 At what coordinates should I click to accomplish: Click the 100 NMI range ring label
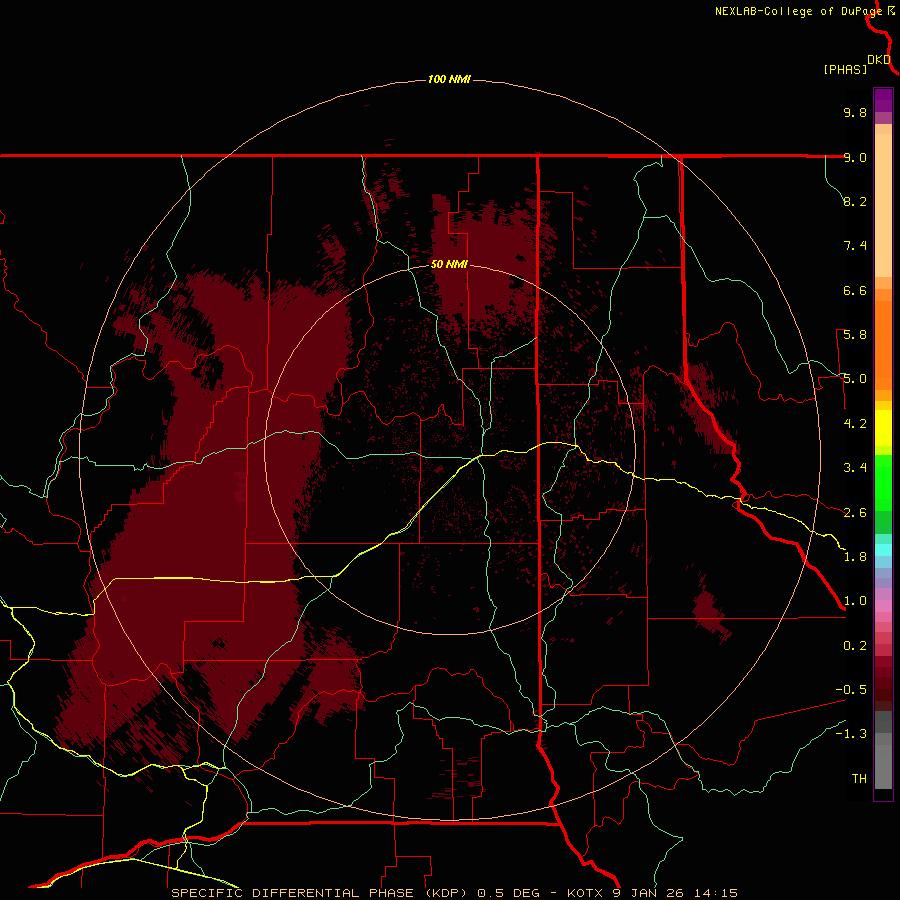click(x=449, y=79)
